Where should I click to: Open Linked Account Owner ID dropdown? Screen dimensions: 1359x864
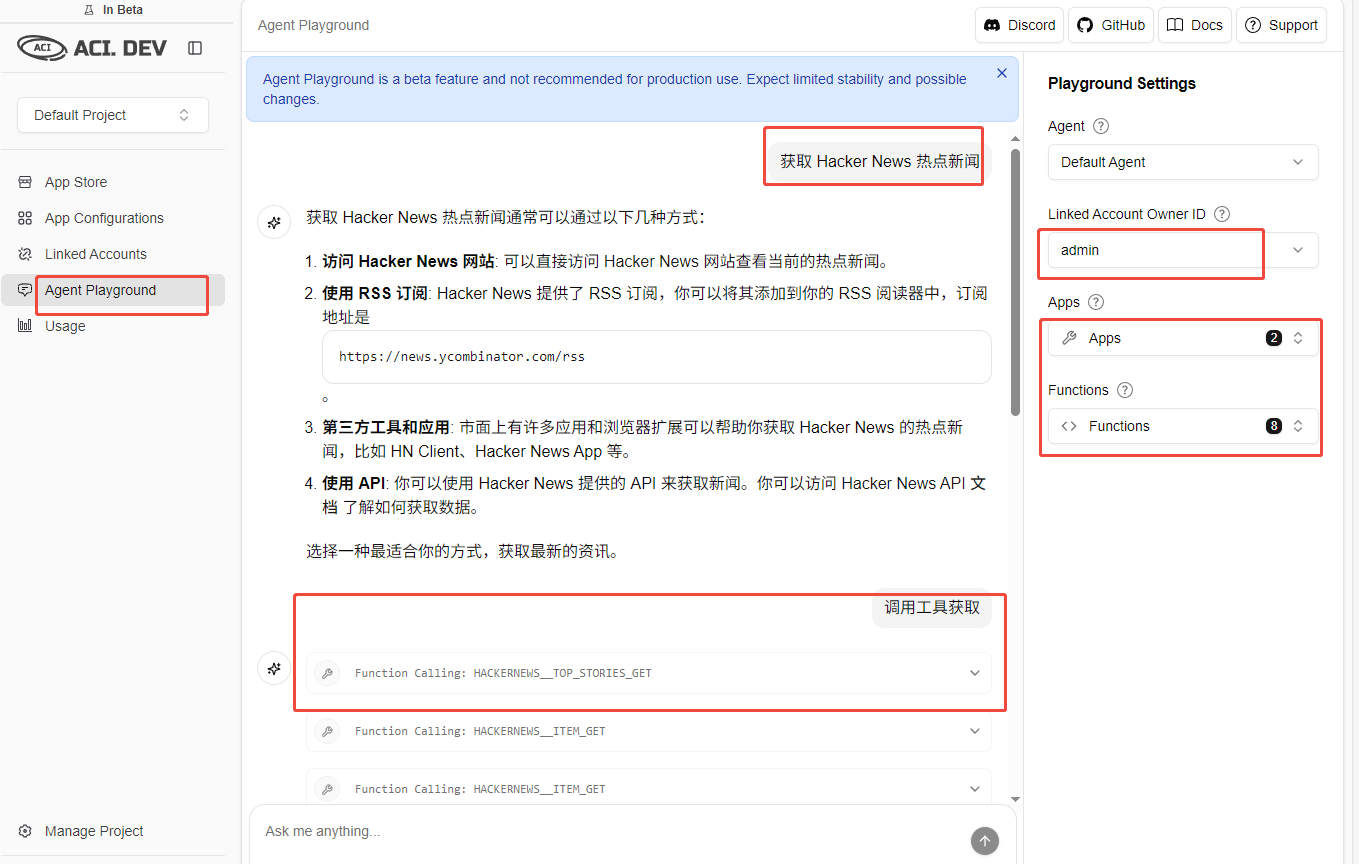point(1183,250)
